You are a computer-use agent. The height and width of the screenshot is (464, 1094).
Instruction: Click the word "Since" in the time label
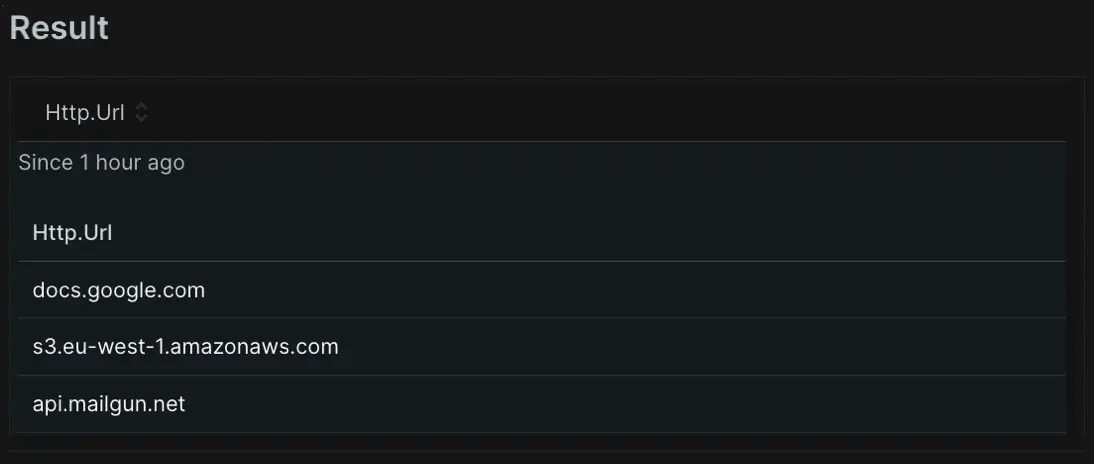46,162
